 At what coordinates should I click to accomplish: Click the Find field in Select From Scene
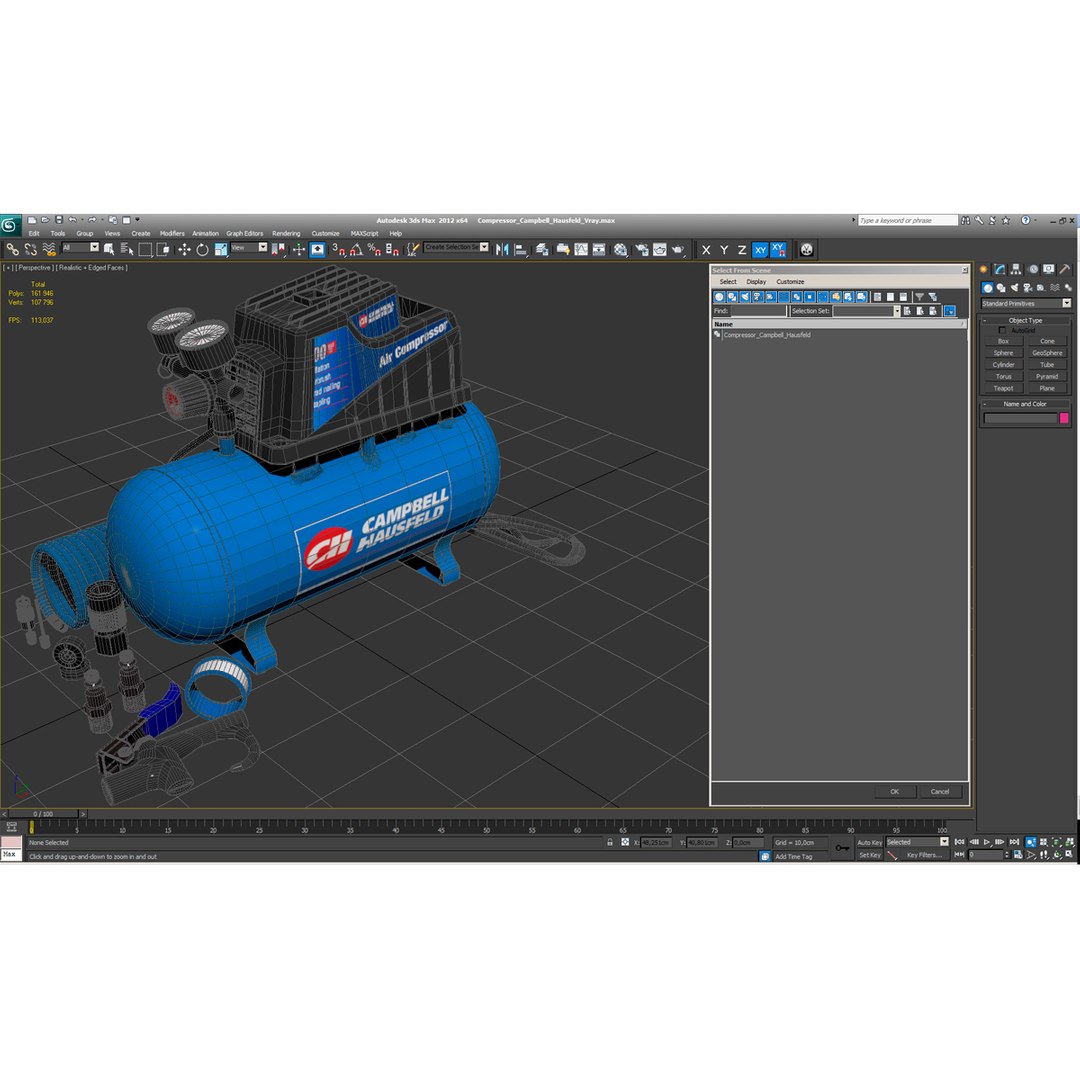(x=758, y=311)
